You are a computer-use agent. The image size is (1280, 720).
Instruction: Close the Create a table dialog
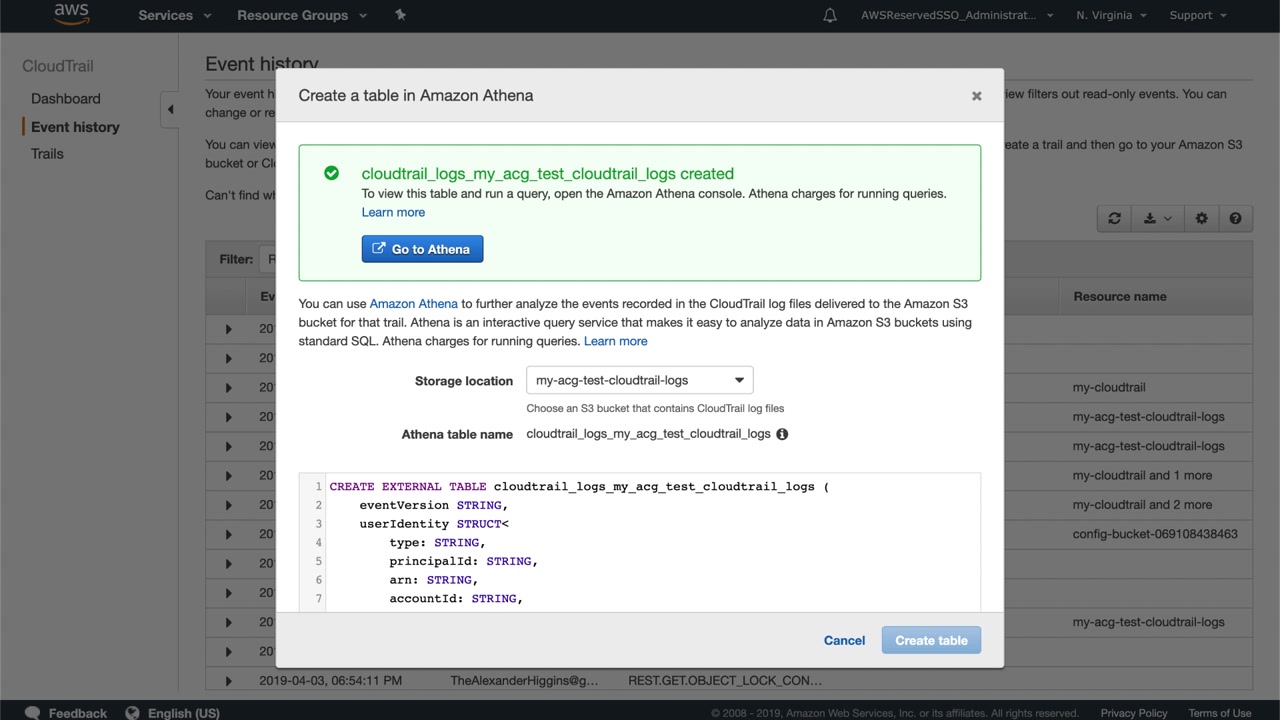976,96
